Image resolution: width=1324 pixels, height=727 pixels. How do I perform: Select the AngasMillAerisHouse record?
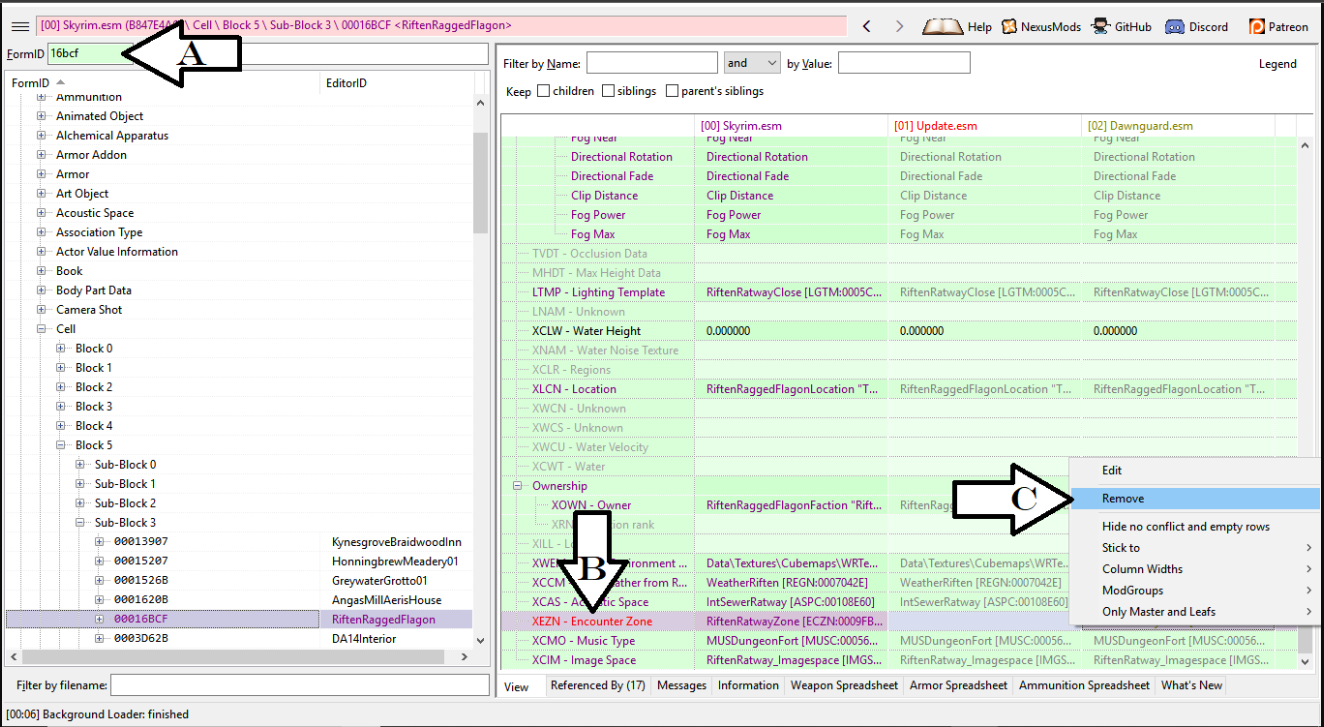(x=239, y=600)
